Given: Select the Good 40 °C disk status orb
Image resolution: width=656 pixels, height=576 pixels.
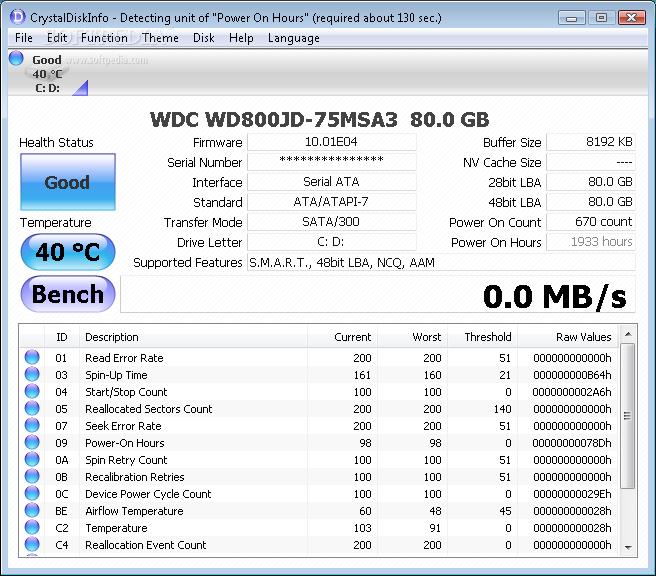Looking at the screenshot, I should (x=16, y=58).
